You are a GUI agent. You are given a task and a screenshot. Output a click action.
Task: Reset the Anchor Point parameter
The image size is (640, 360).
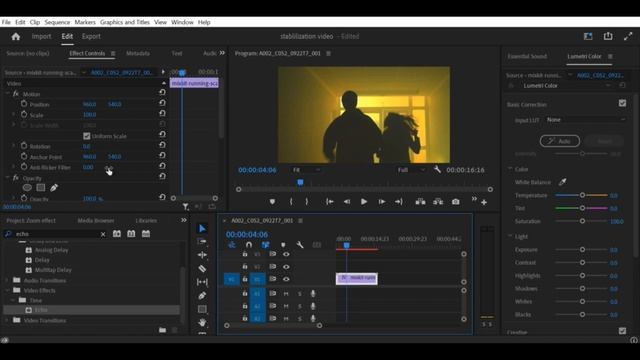coord(162,156)
